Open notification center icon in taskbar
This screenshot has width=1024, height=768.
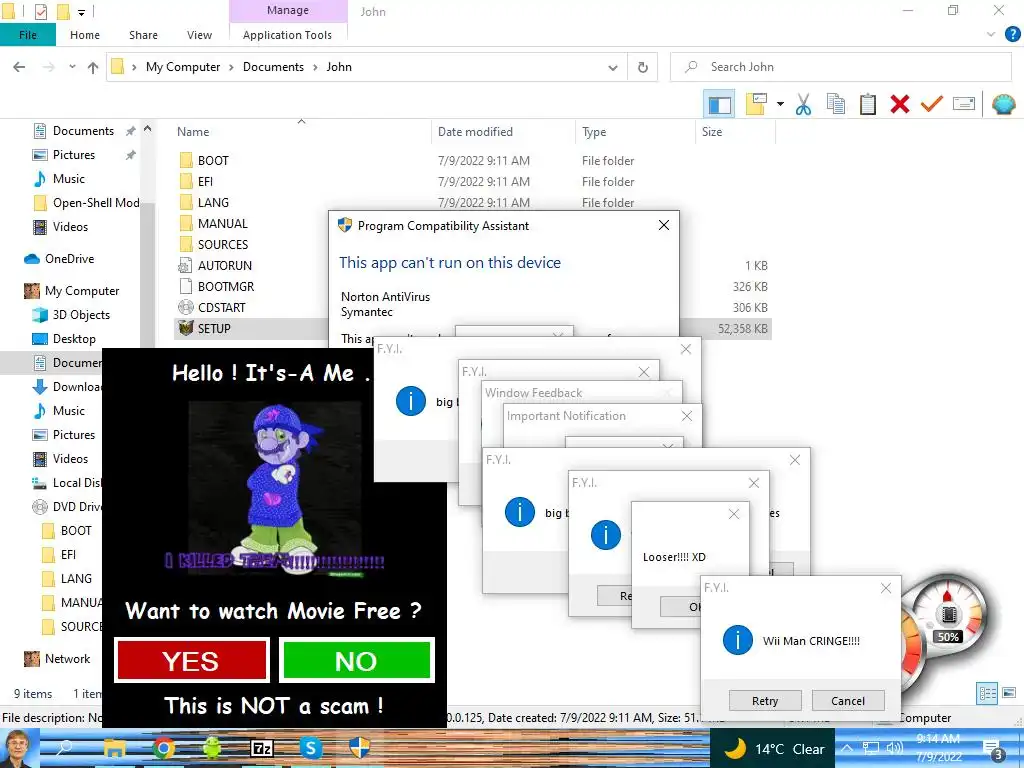click(992, 749)
